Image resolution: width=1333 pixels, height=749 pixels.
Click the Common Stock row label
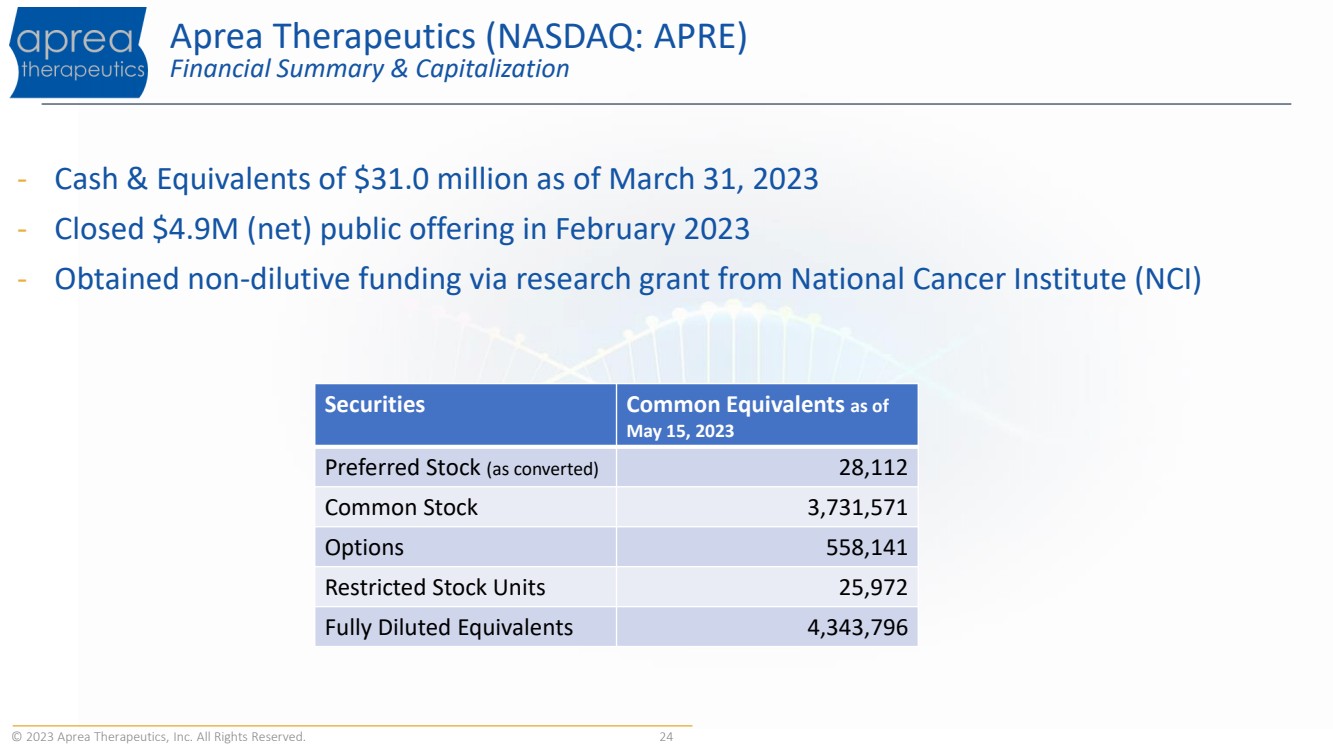[401, 508]
